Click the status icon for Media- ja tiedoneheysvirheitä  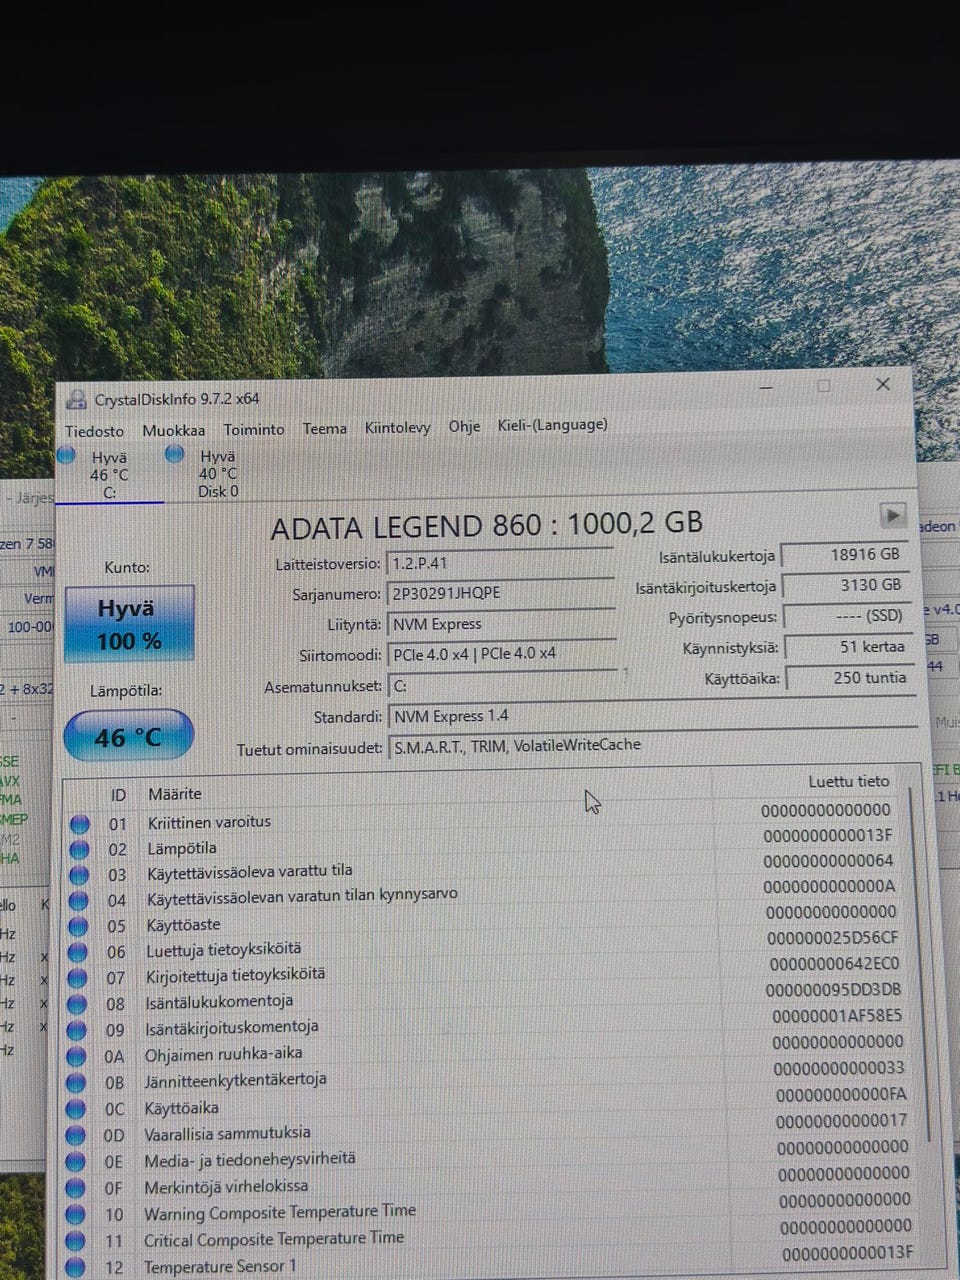click(76, 1162)
